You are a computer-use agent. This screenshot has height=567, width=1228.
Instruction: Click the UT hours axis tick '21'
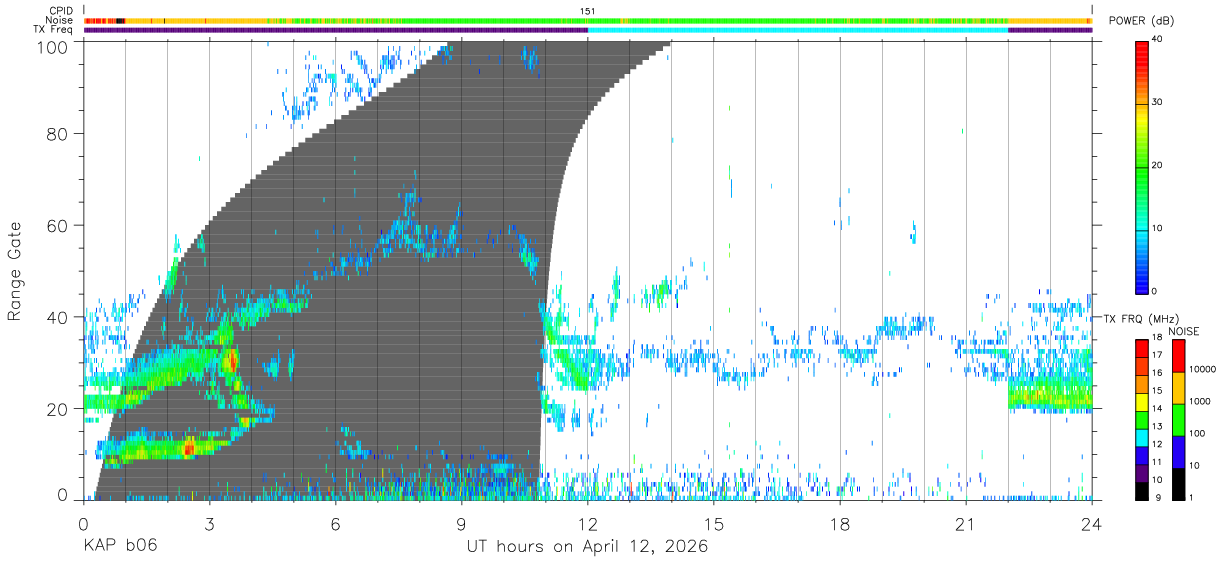pos(966,524)
